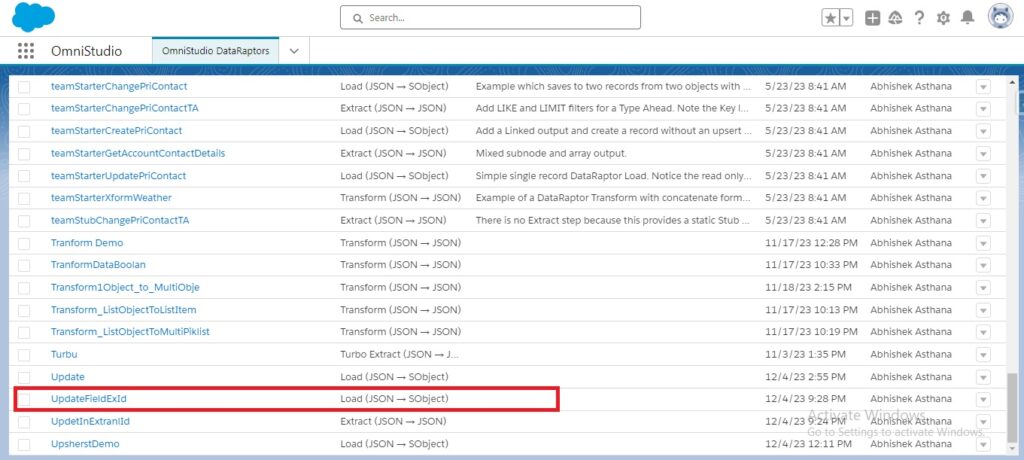This screenshot has height=460, width=1024.
Task: Open the Notifications bell icon
Action: coord(967,18)
